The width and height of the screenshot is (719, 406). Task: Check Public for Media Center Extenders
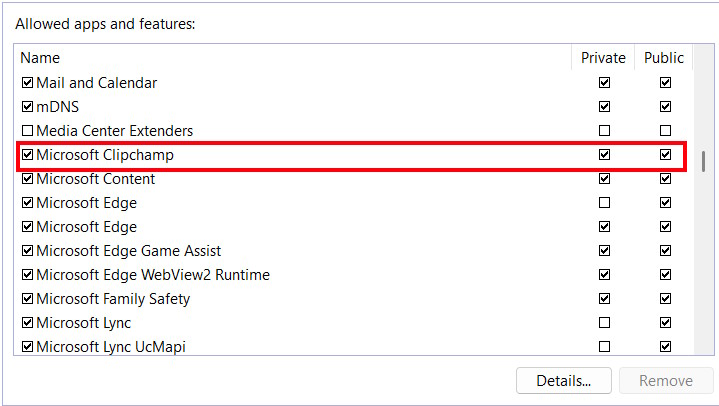(x=665, y=131)
